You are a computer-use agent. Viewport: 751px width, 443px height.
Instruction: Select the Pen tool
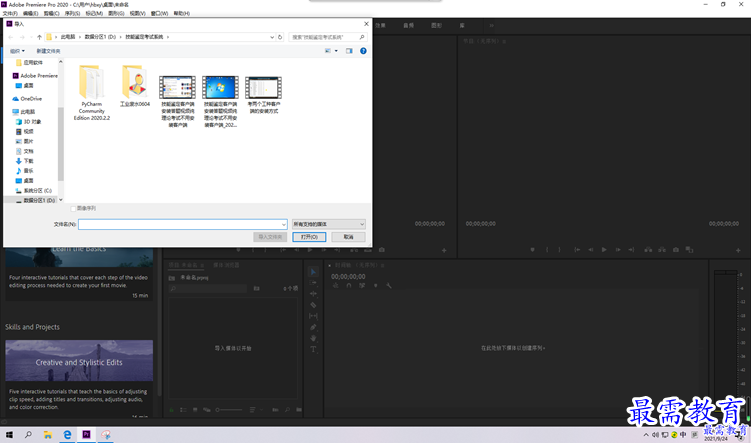313,327
